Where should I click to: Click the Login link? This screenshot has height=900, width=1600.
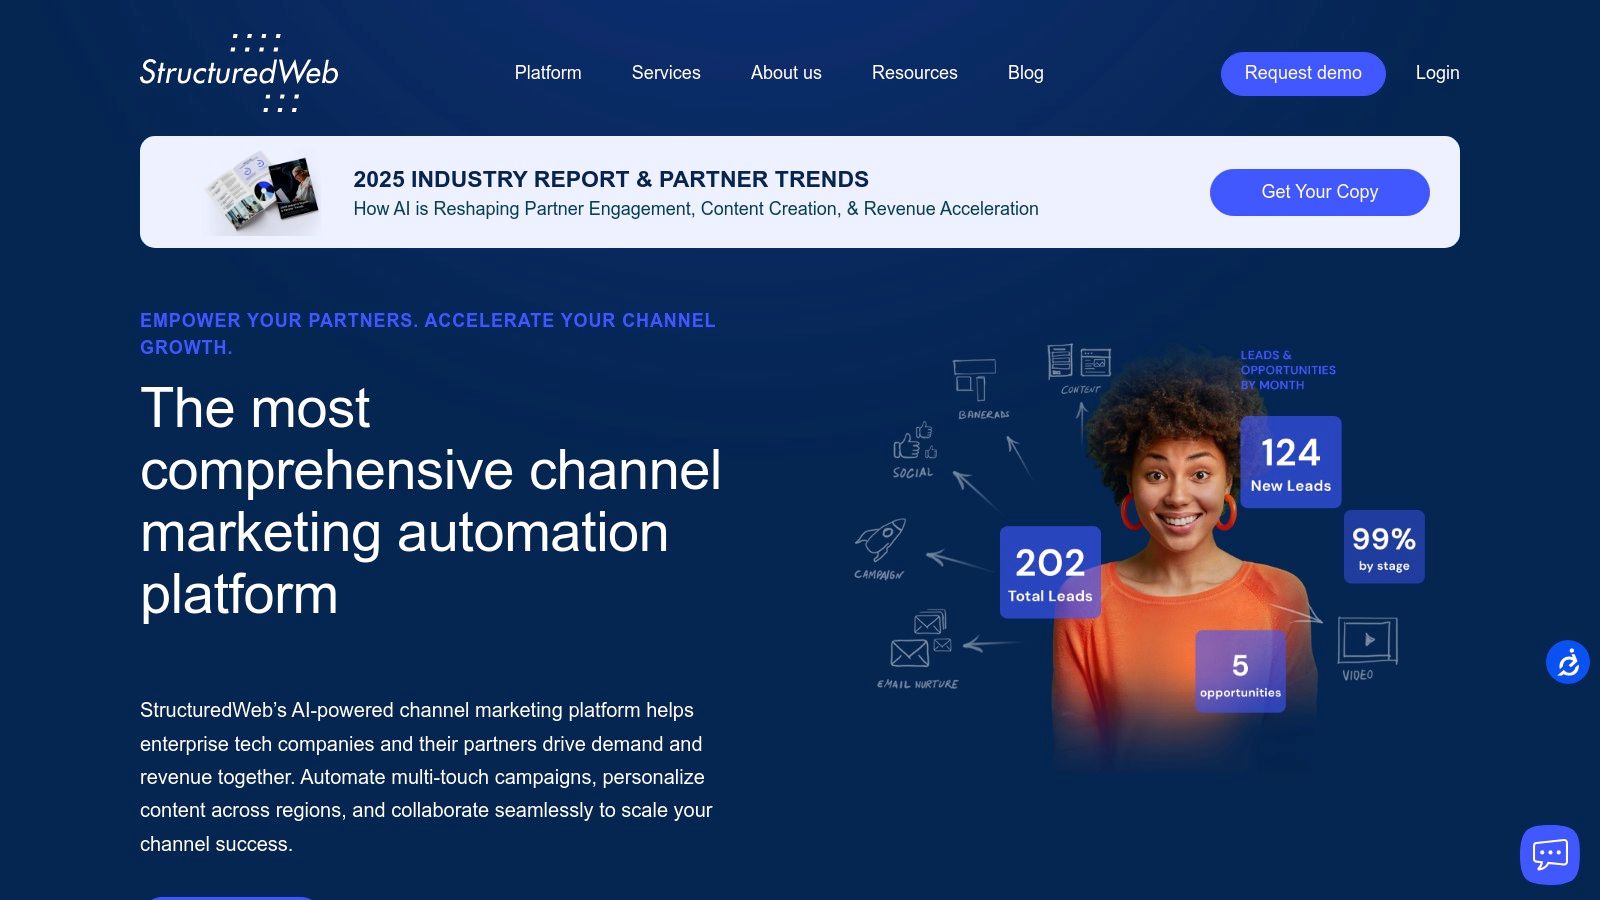1437,73
